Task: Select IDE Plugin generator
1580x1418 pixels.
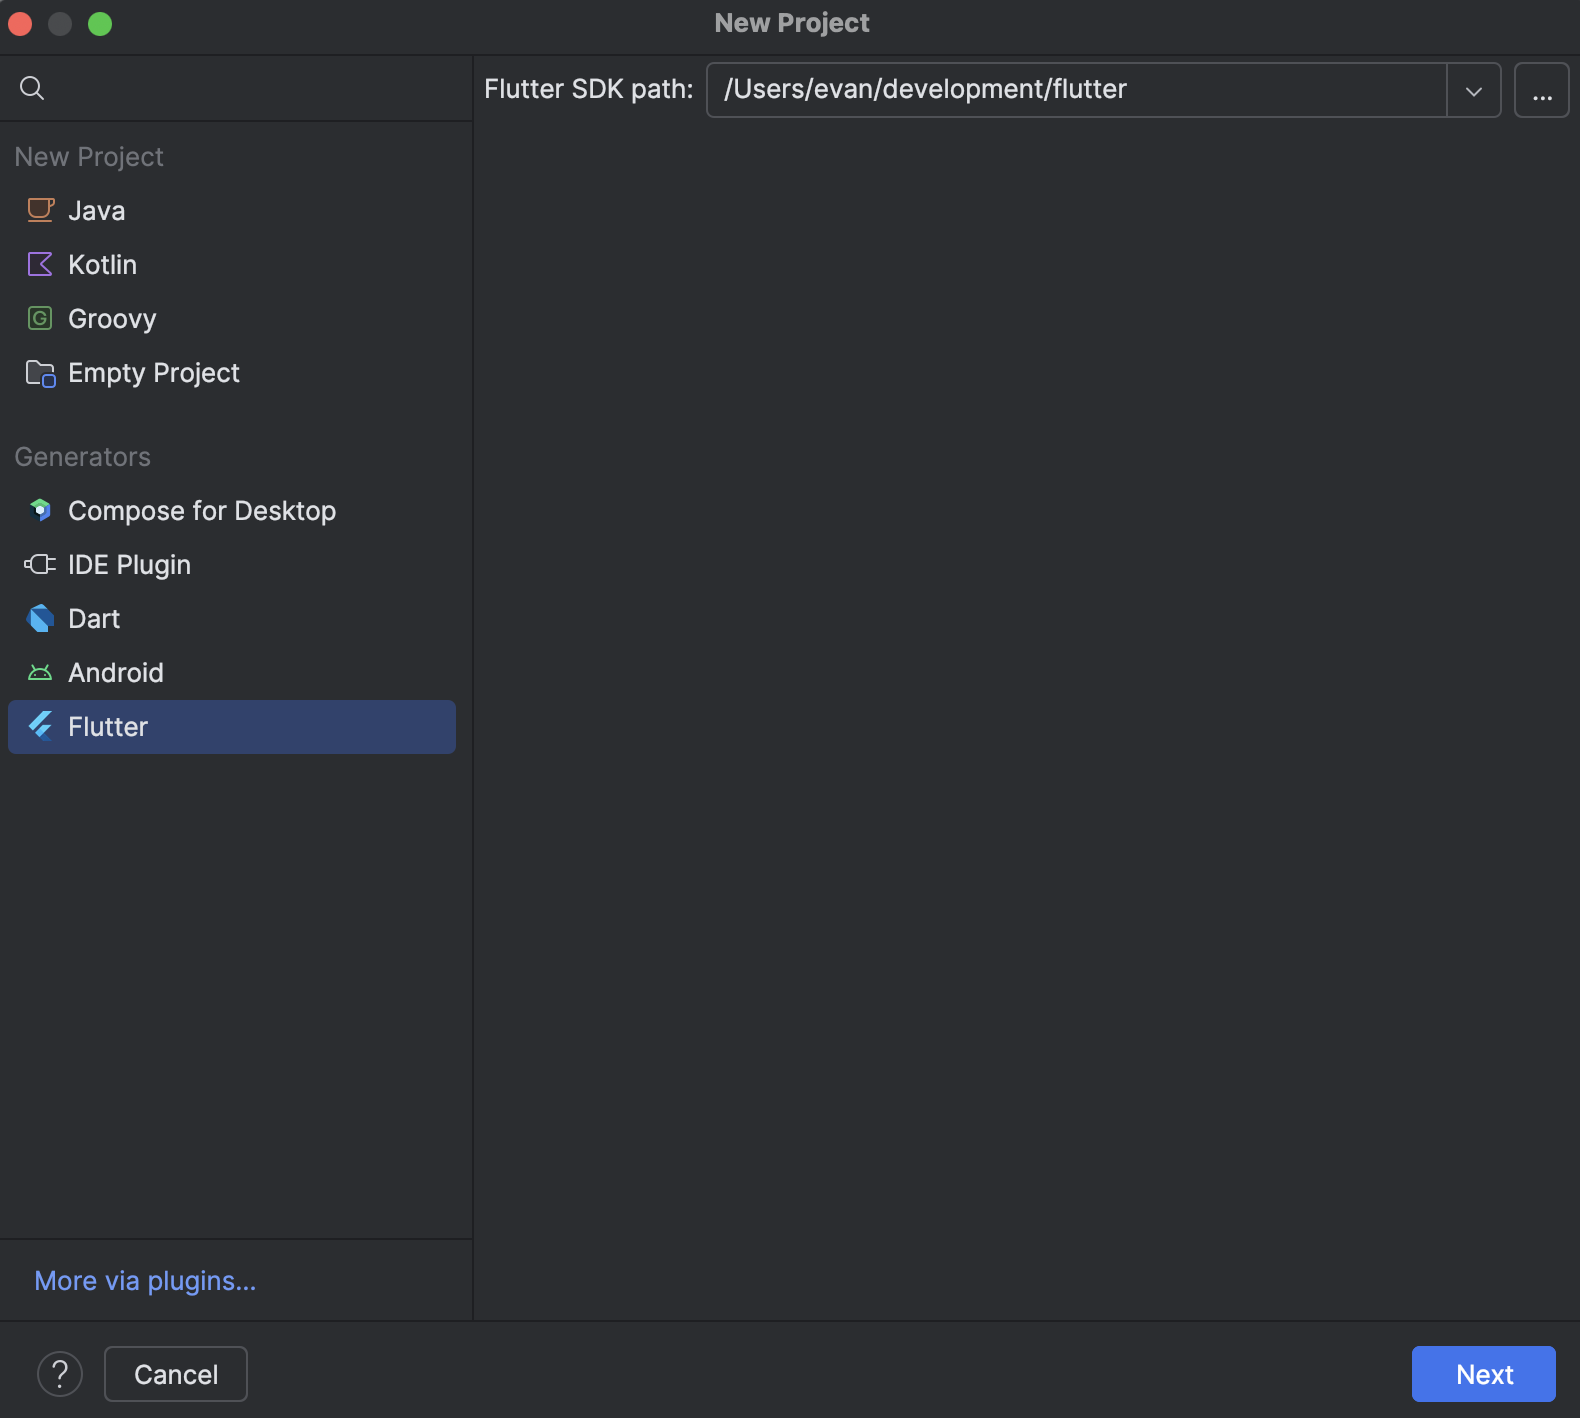Action: 232,564
